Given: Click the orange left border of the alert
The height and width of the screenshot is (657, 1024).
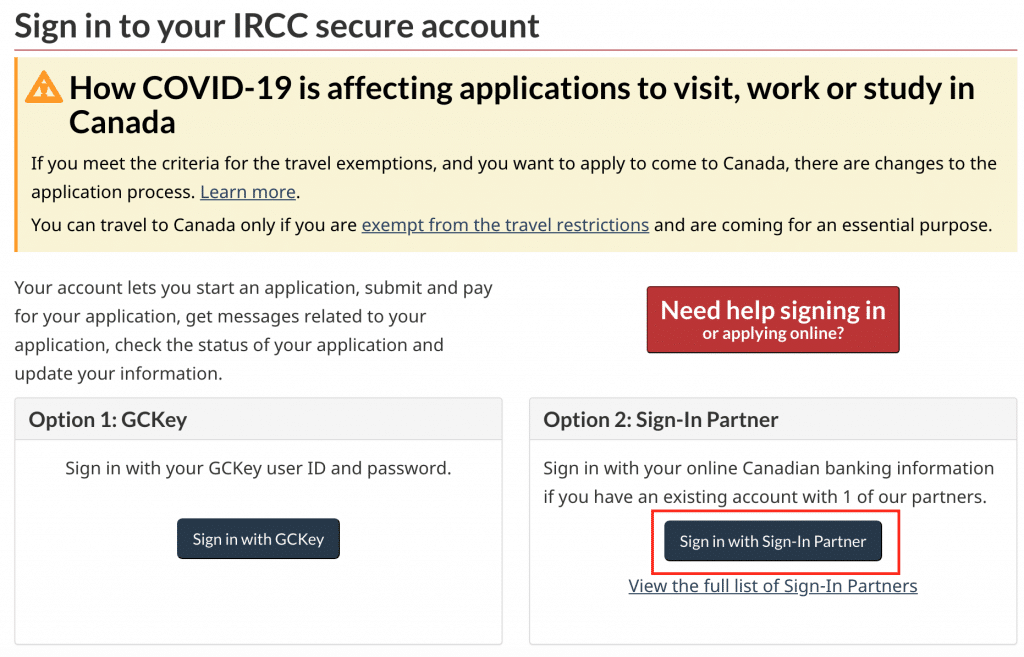Looking at the screenshot, I should pos(16,155).
